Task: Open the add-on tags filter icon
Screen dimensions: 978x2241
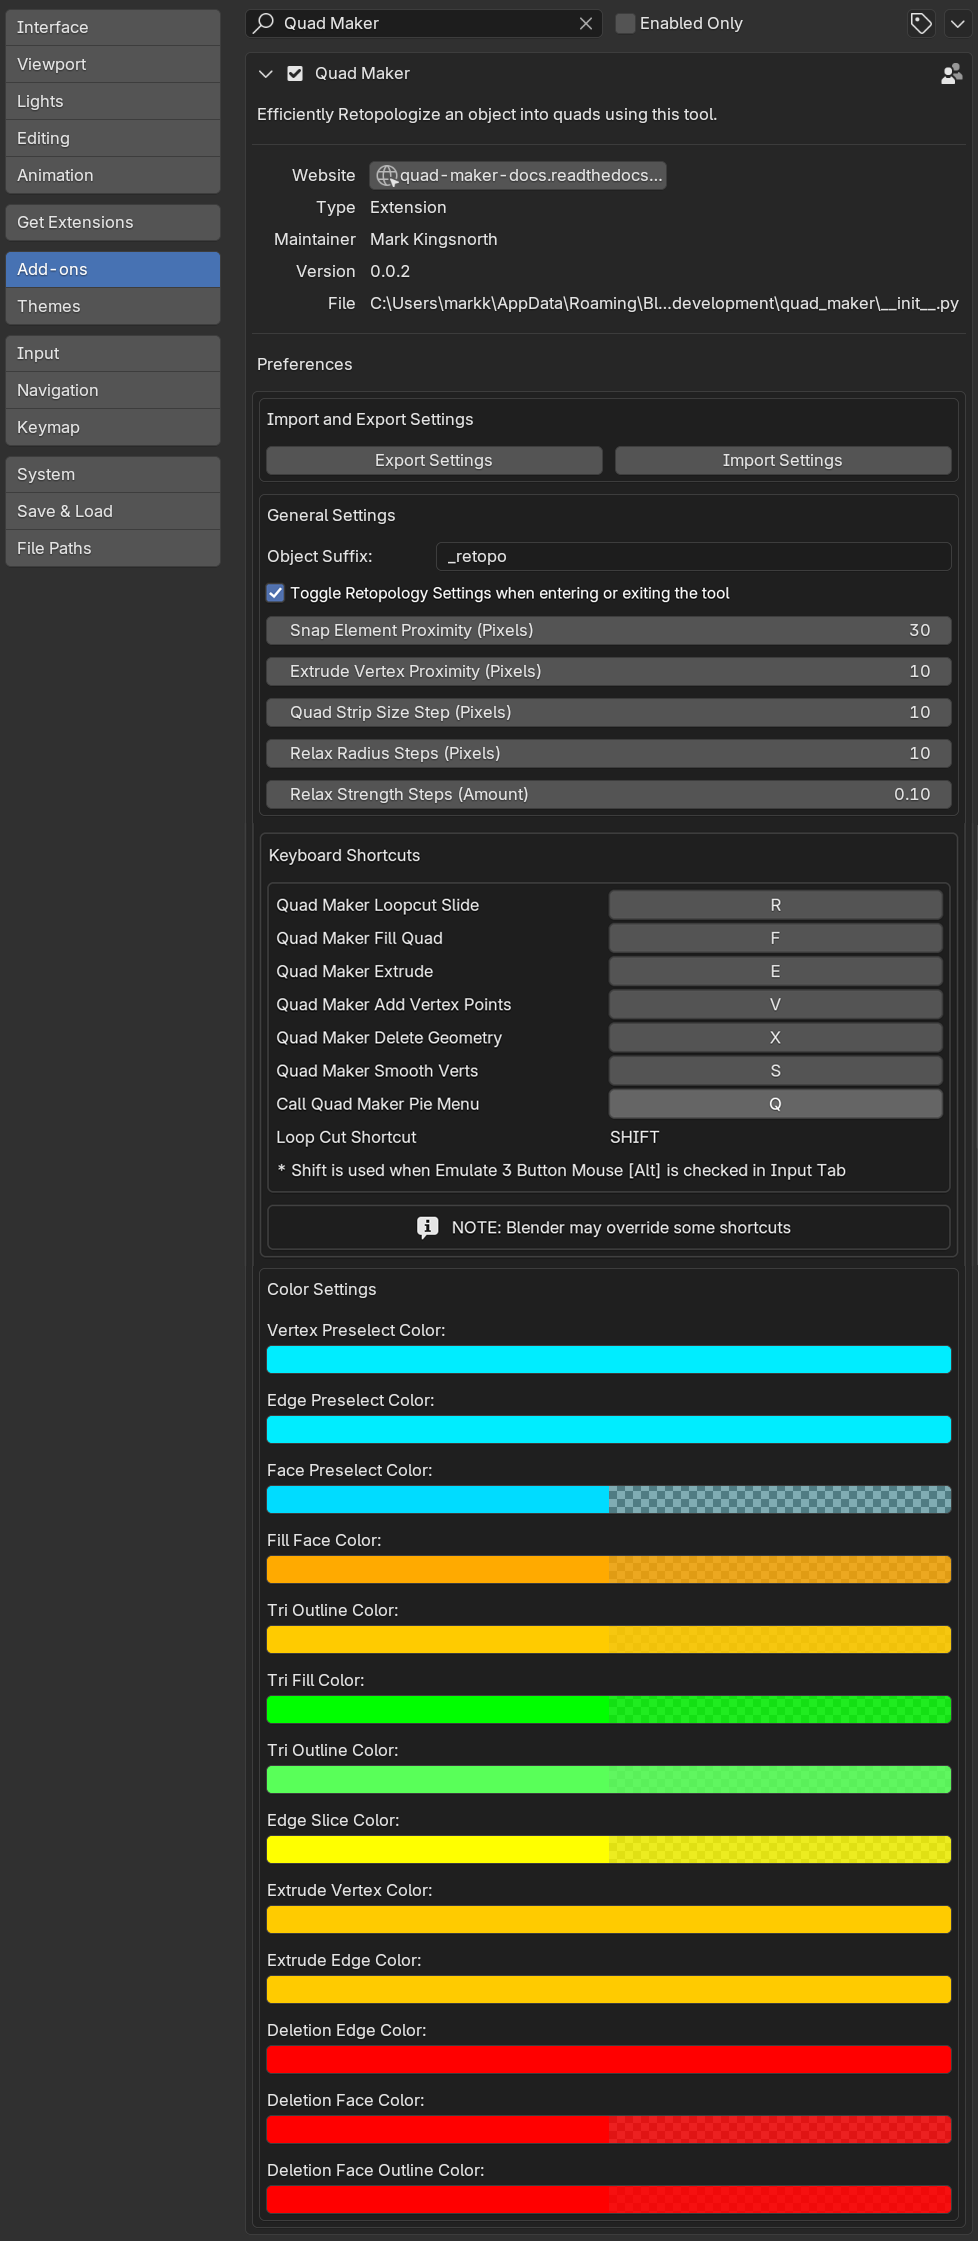Action: [921, 23]
